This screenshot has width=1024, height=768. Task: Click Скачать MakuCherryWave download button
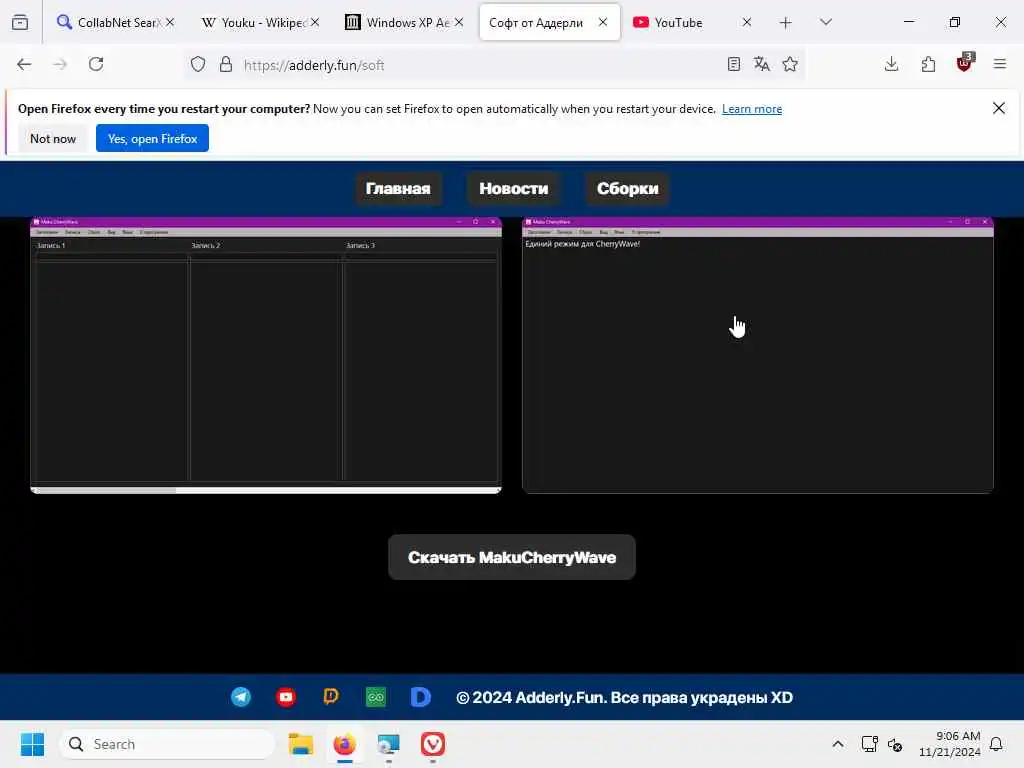(x=512, y=557)
